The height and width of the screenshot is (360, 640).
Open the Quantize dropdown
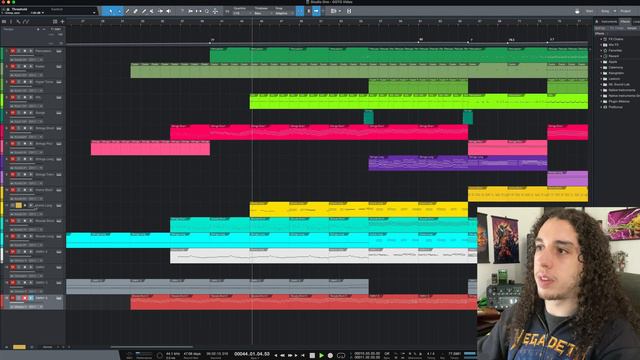click(242, 13)
